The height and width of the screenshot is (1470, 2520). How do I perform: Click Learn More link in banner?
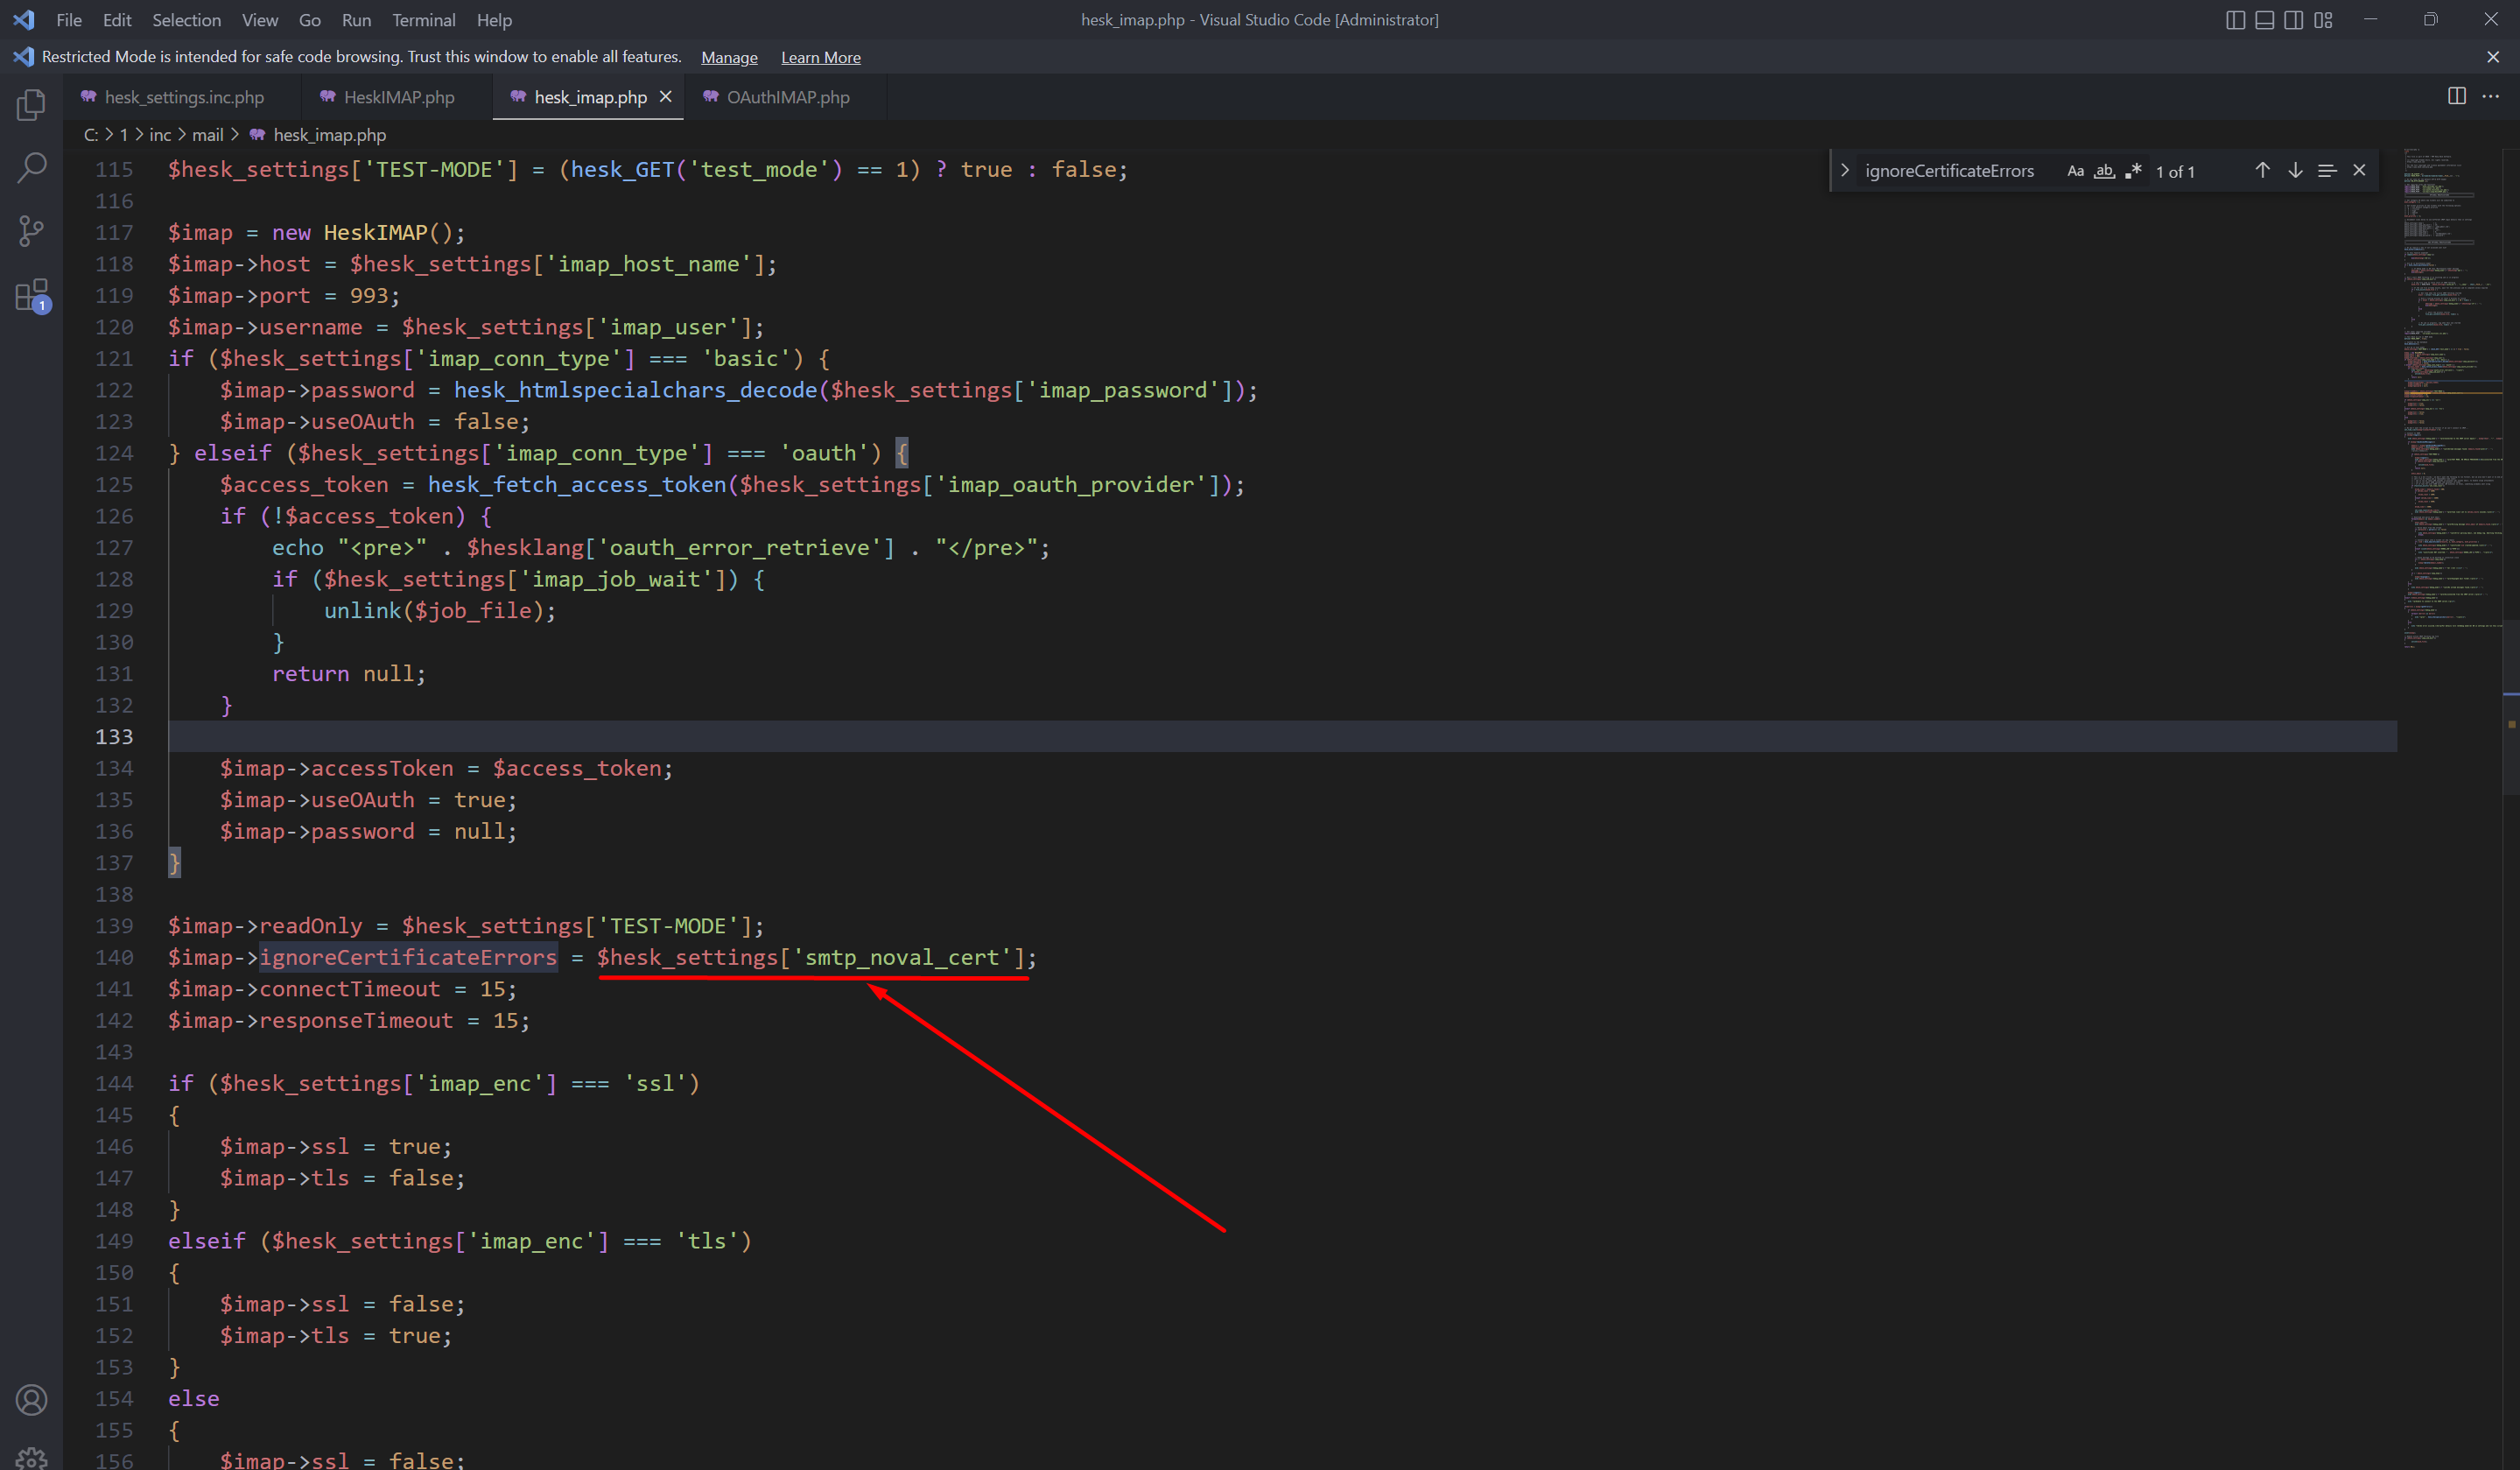point(821,57)
